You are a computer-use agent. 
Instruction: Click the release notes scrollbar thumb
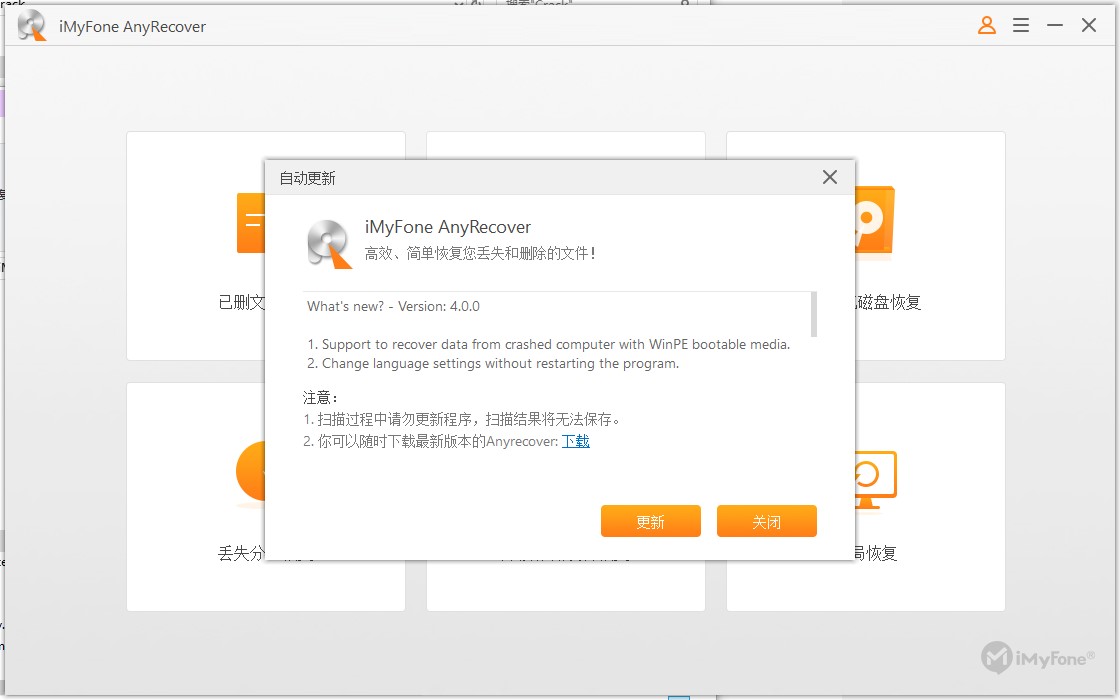[x=814, y=314]
